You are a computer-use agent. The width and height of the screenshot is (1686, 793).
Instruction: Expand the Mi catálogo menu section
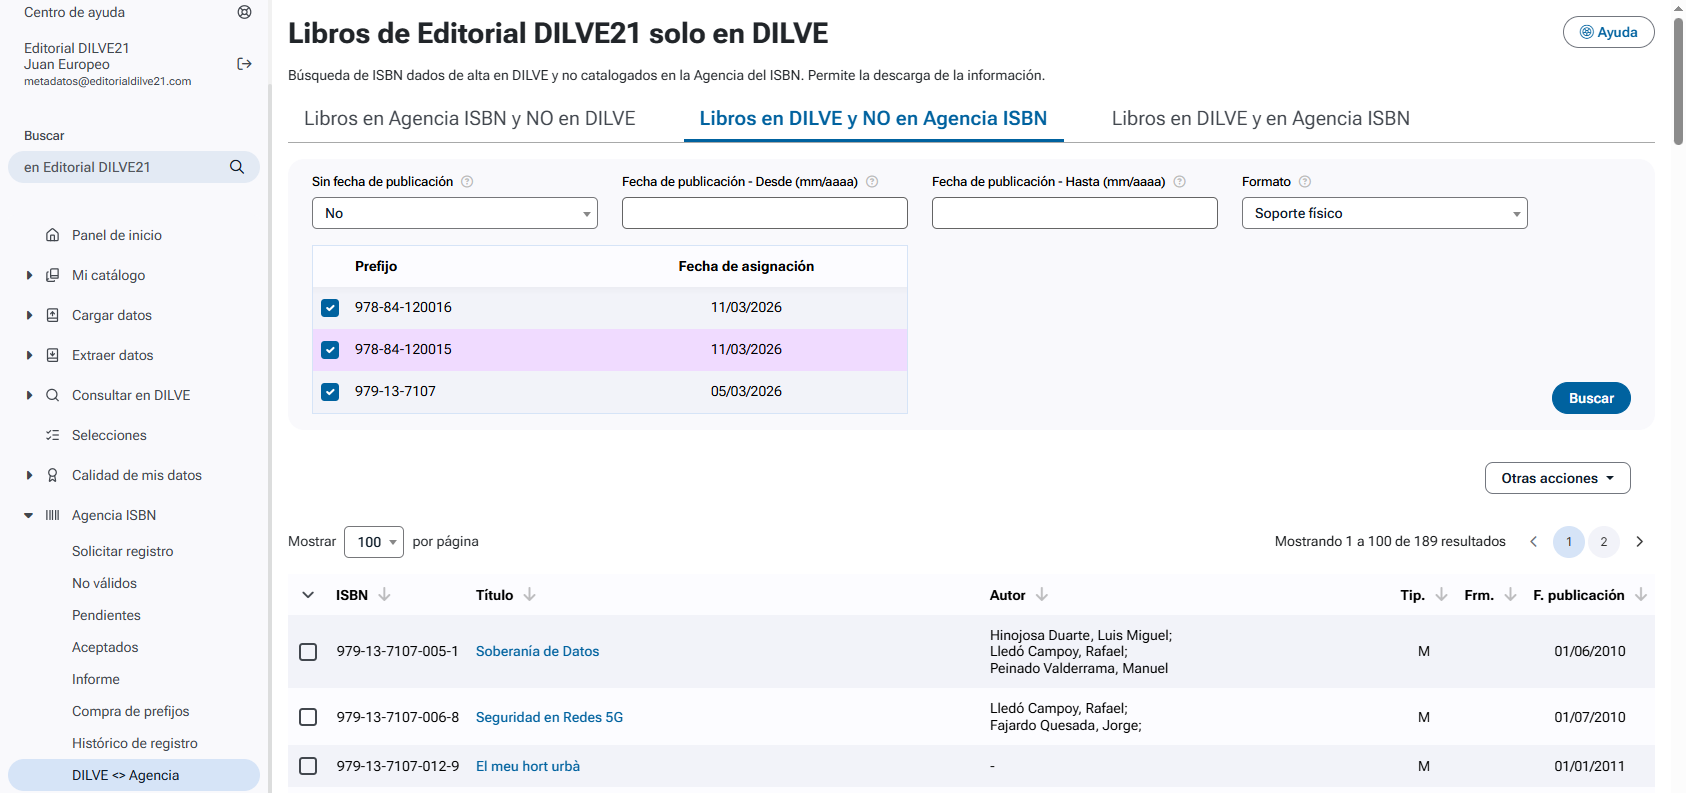pyautogui.click(x=29, y=275)
